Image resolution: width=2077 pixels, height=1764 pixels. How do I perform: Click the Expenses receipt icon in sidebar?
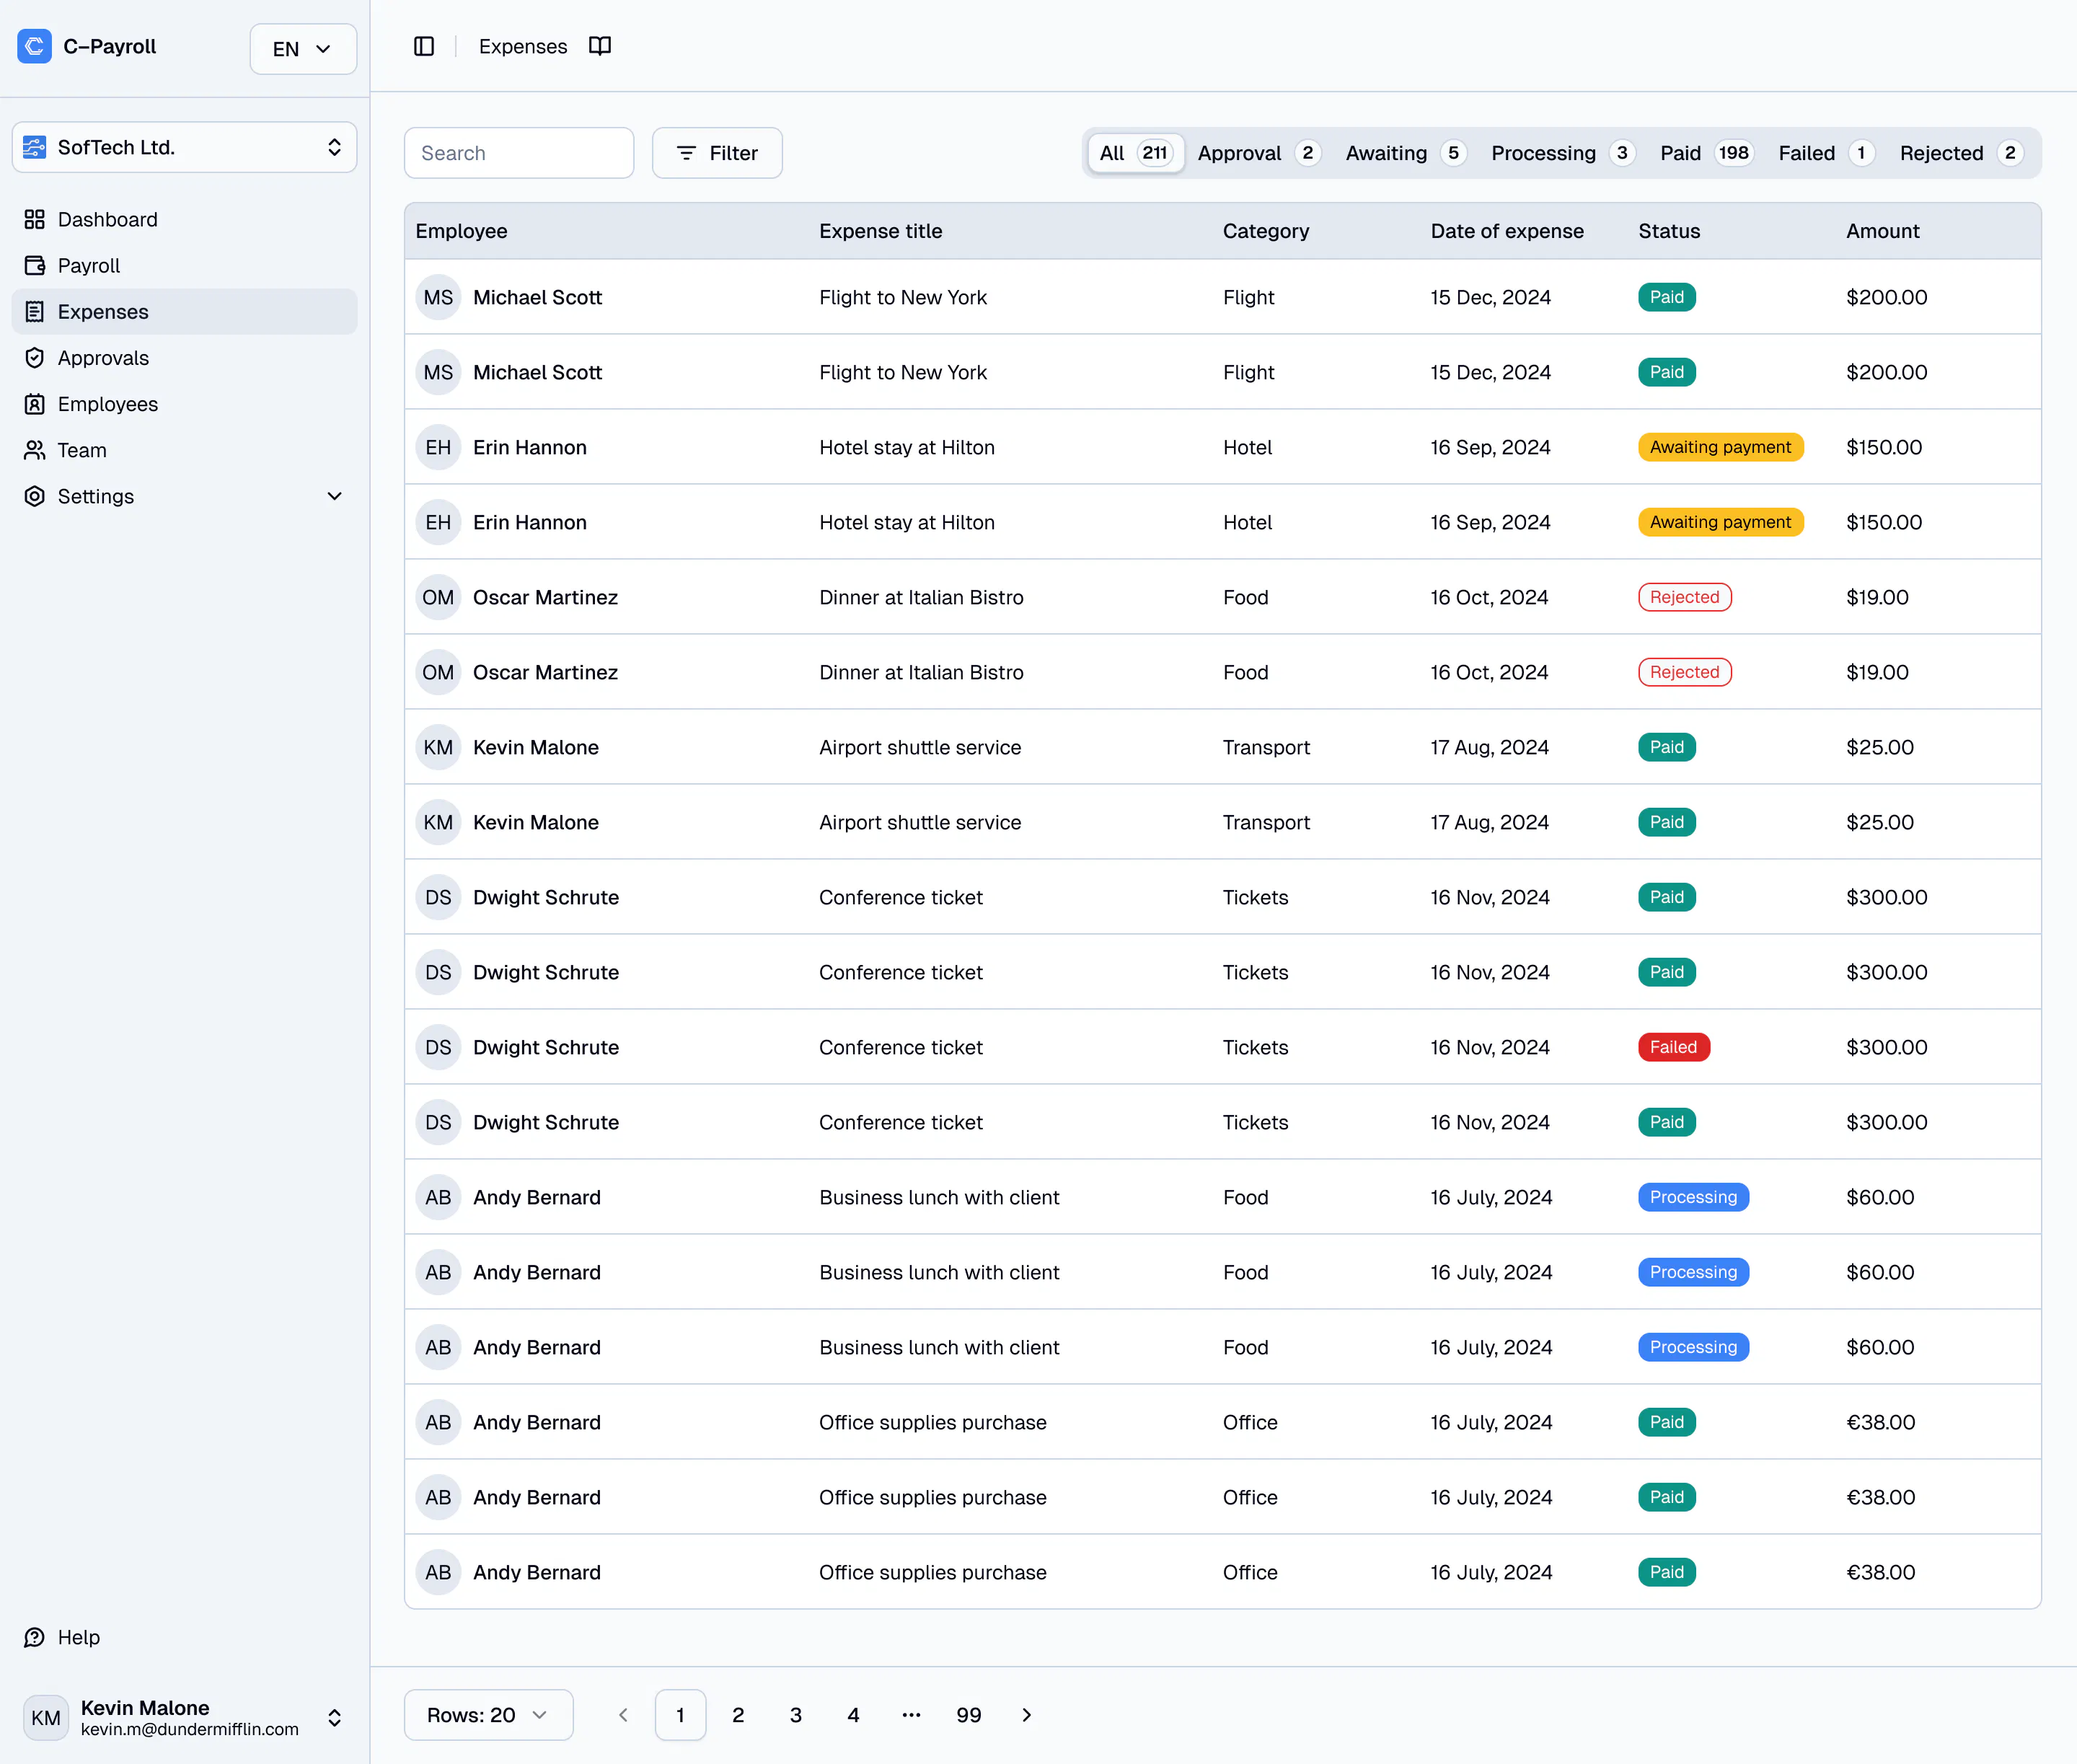[35, 311]
